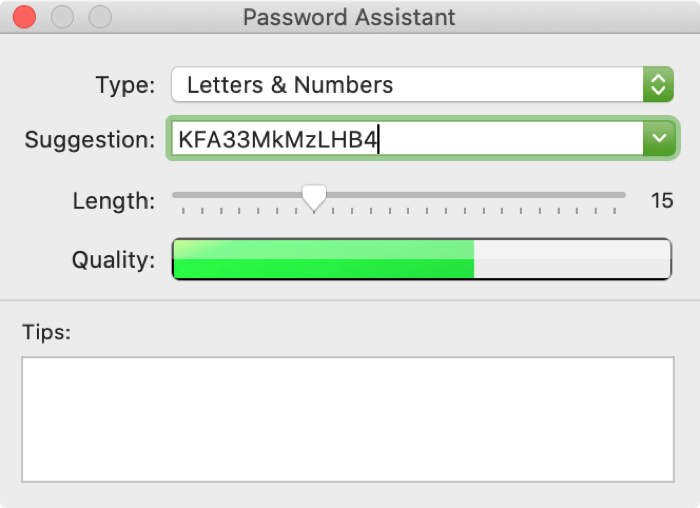Click the Length slider thumb

coord(315,198)
